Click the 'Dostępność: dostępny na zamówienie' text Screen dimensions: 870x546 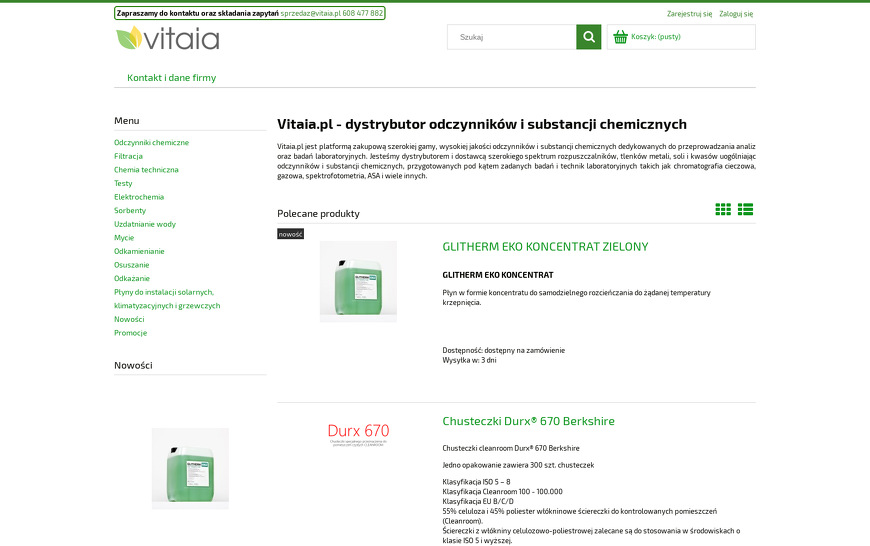click(x=503, y=351)
